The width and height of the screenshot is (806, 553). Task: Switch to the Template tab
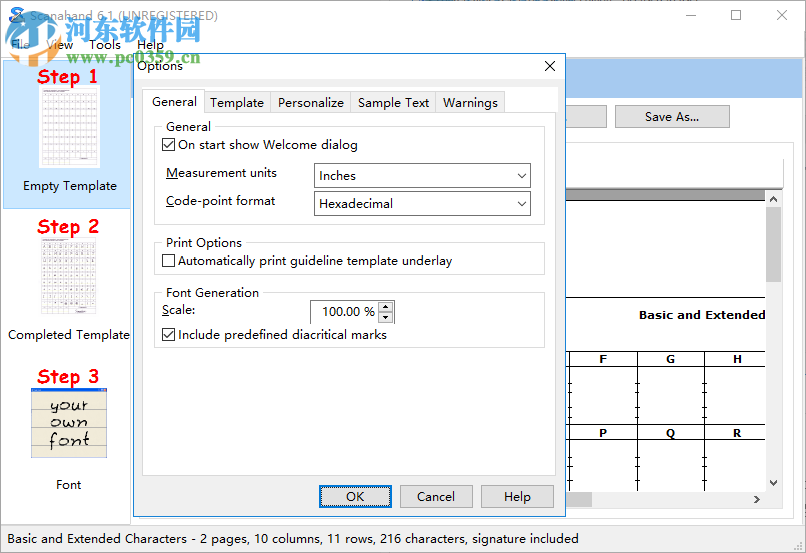coord(237,103)
